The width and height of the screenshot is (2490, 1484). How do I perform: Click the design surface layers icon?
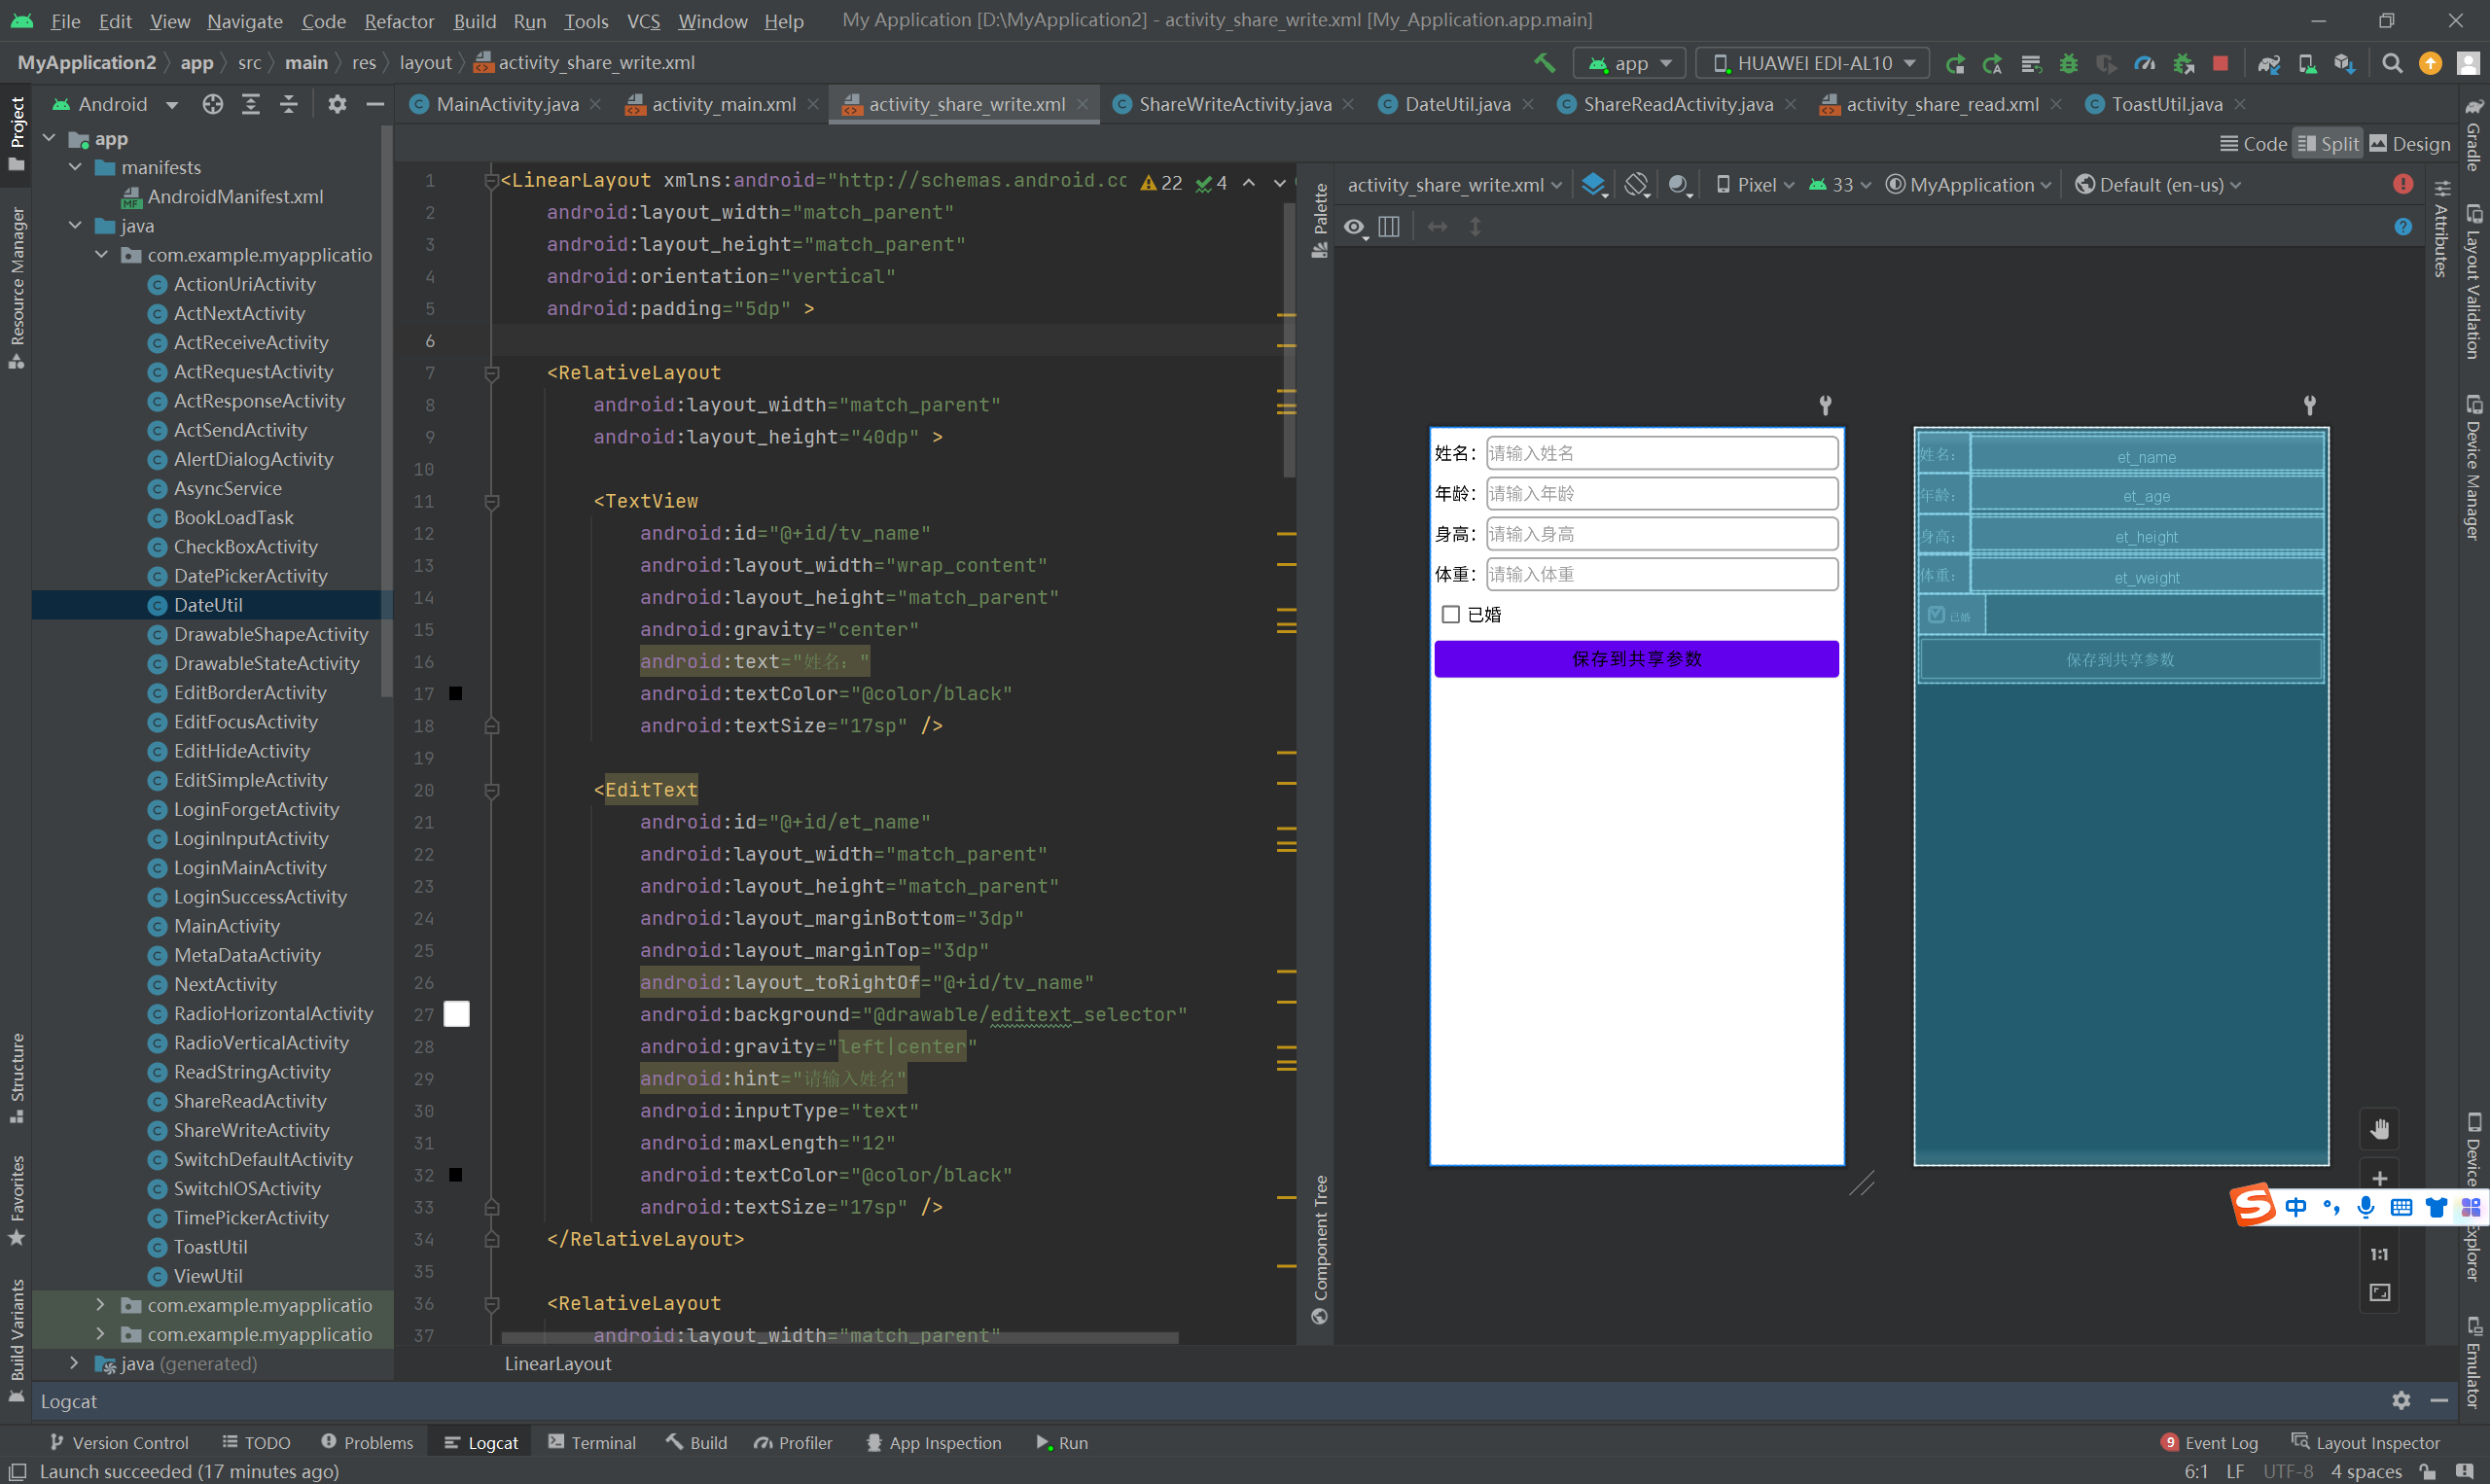(x=1593, y=185)
